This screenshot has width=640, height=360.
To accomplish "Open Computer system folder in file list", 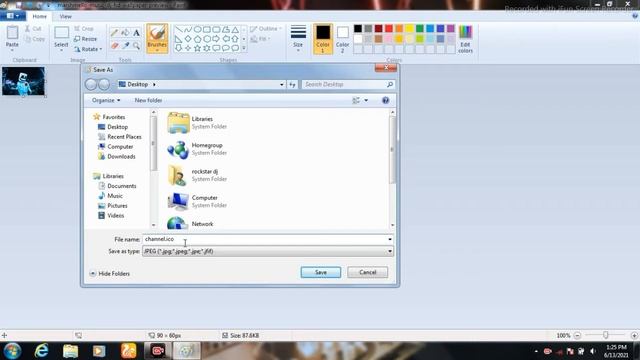I will 197,201.
